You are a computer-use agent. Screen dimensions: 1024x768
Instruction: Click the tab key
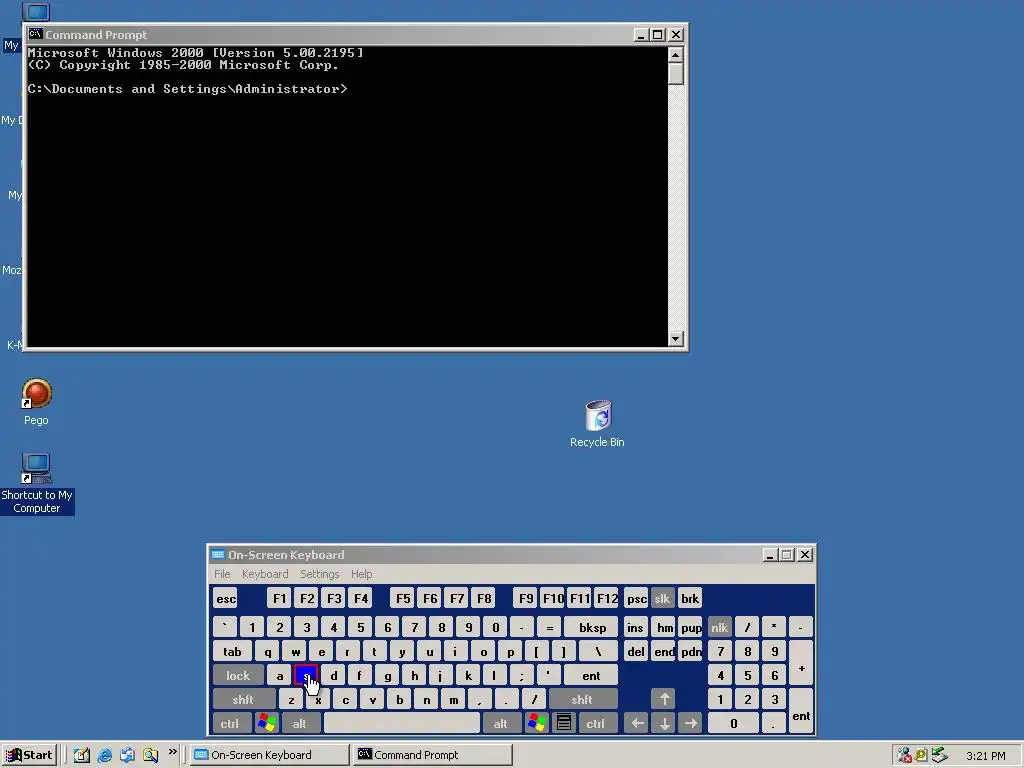pos(232,652)
